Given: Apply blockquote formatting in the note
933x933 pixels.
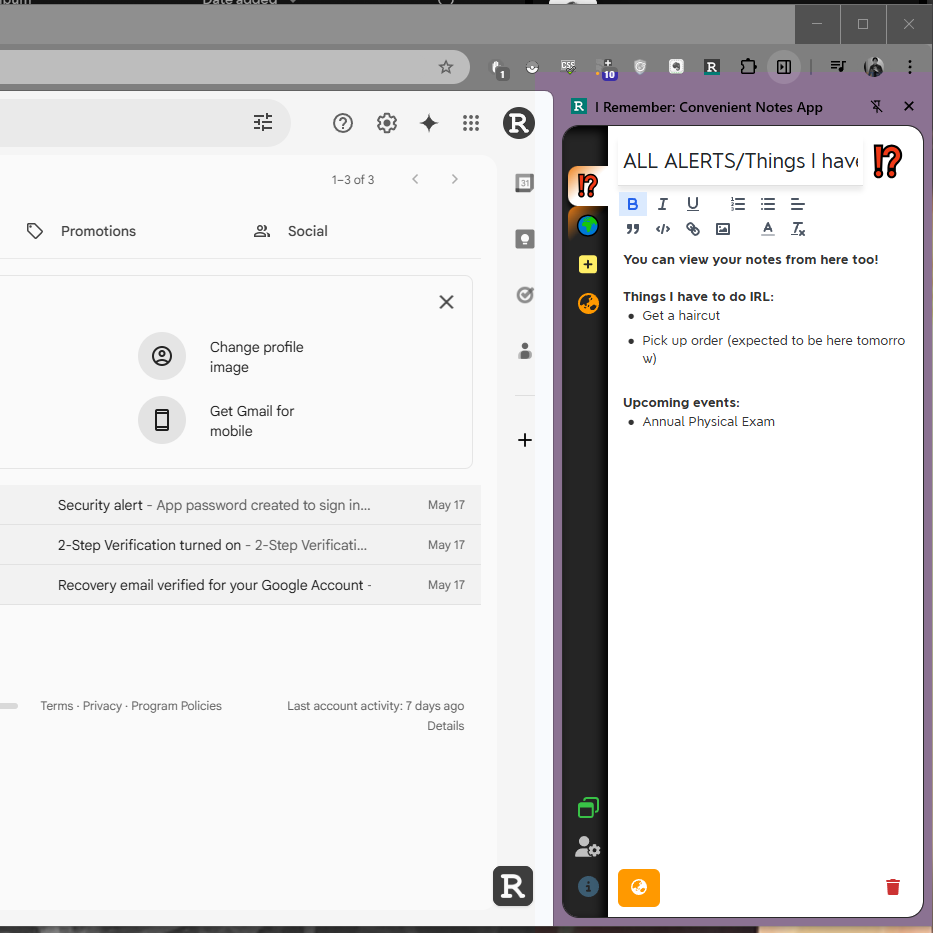Looking at the screenshot, I should pos(633,229).
